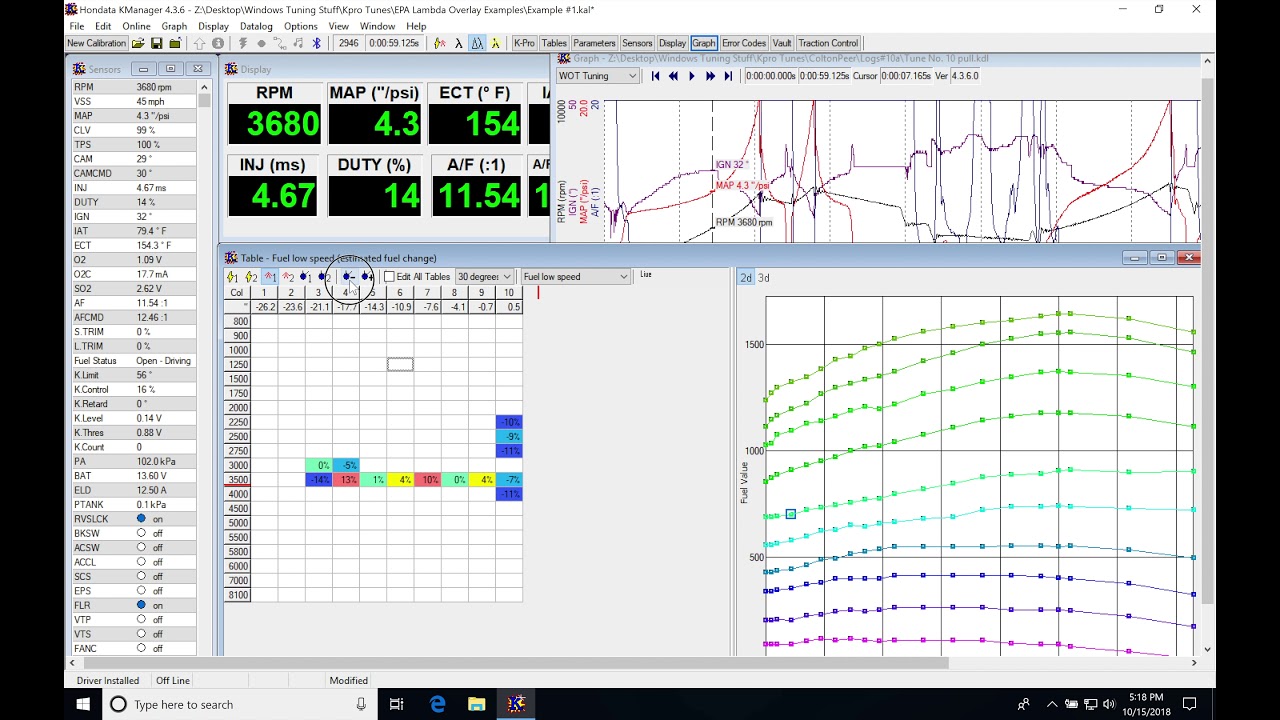1280x720 pixels.
Task: Jump to end of datalog playback
Action: pyautogui.click(x=727, y=76)
